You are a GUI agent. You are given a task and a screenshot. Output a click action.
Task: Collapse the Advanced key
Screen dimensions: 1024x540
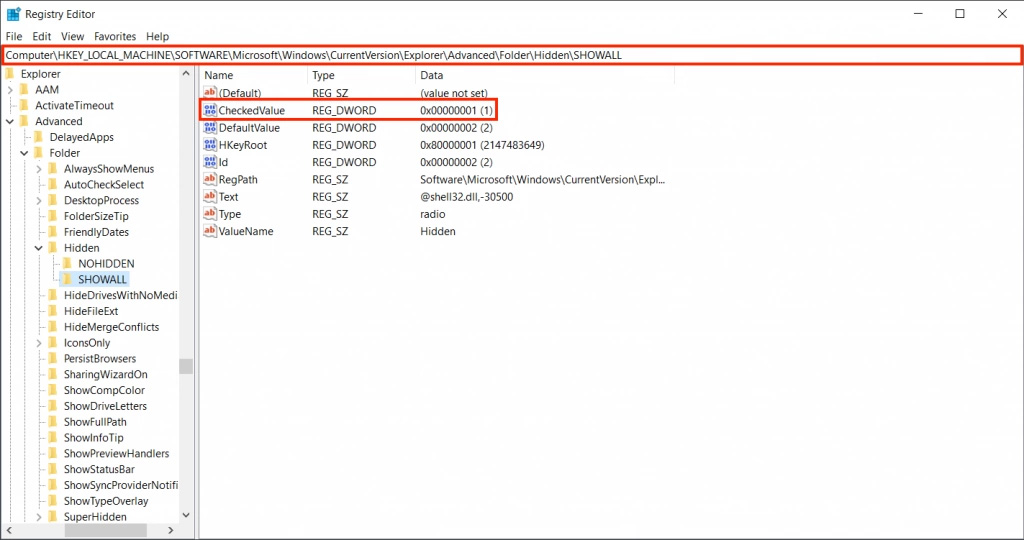(x=10, y=121)
